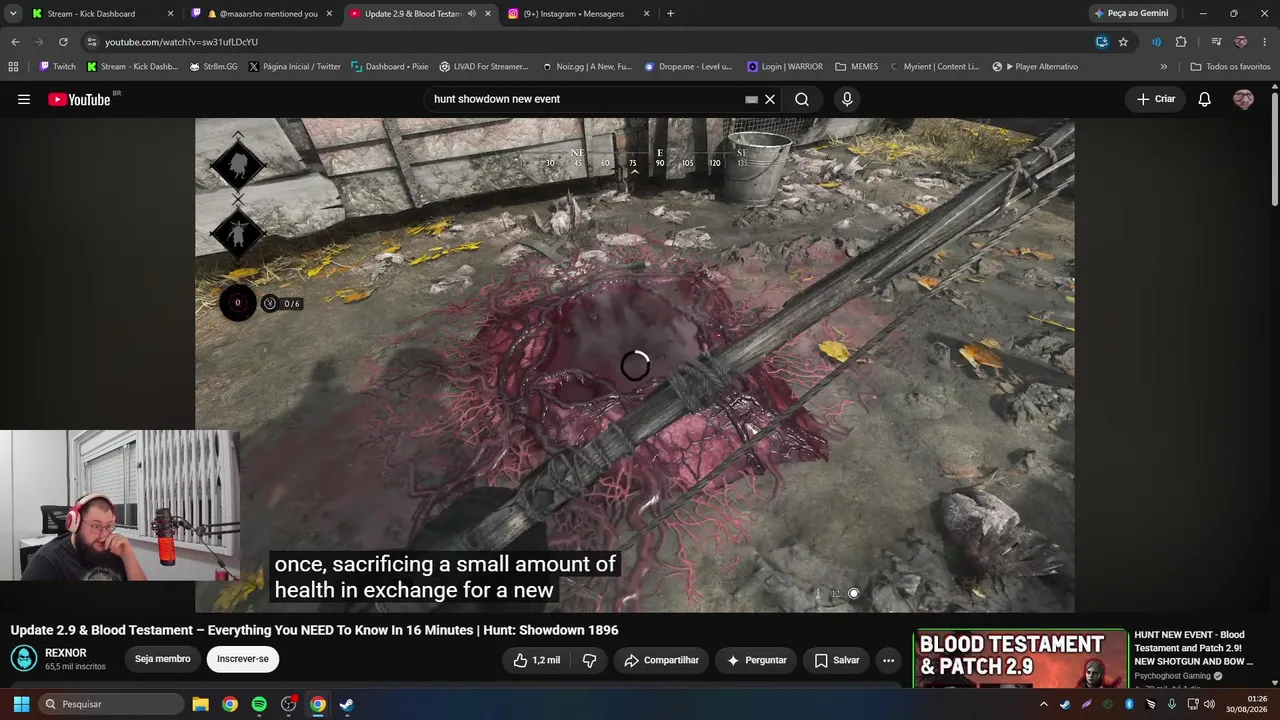Open the Player Alternativo bookmark
Viewport: 1280px width, 720px height.
coord(1035,67)
